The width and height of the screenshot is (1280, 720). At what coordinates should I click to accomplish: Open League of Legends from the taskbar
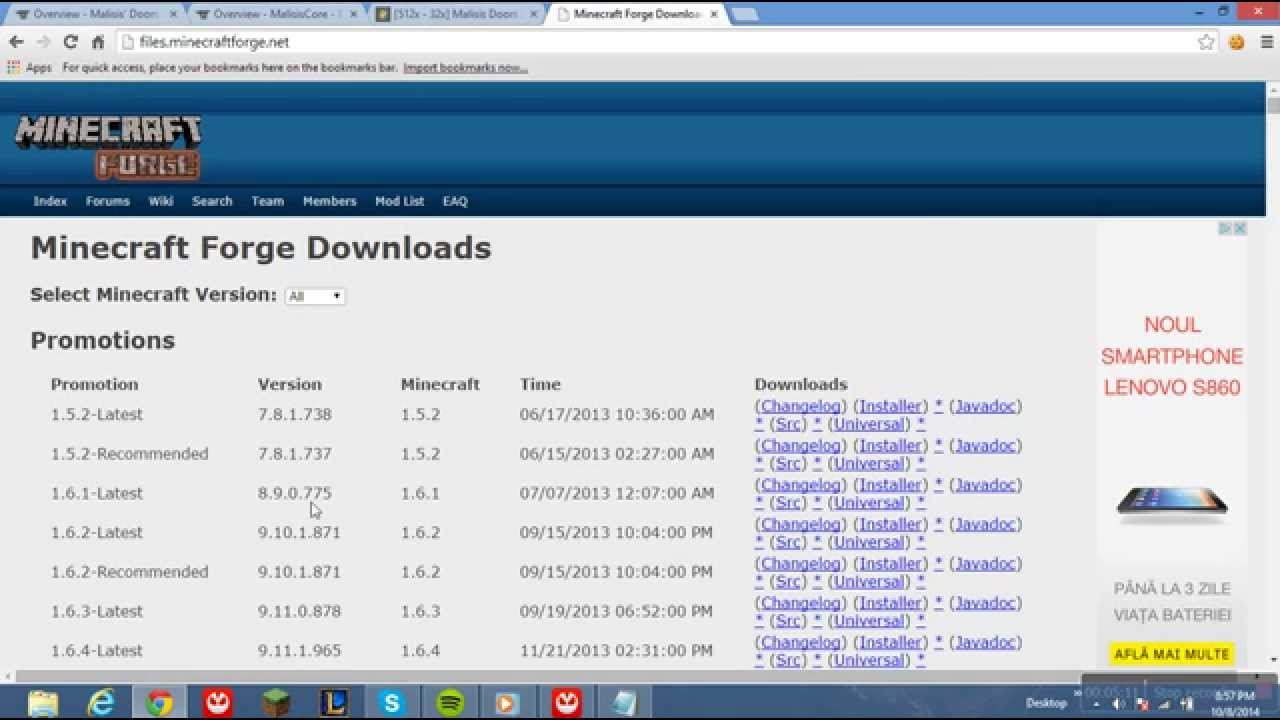[334, 703]
